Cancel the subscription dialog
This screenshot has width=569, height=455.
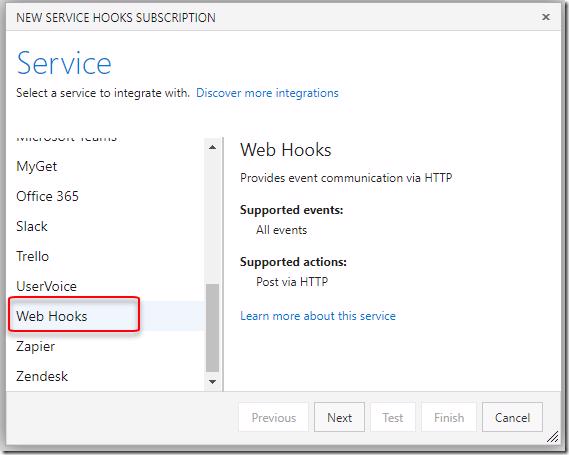click(512, 417)
